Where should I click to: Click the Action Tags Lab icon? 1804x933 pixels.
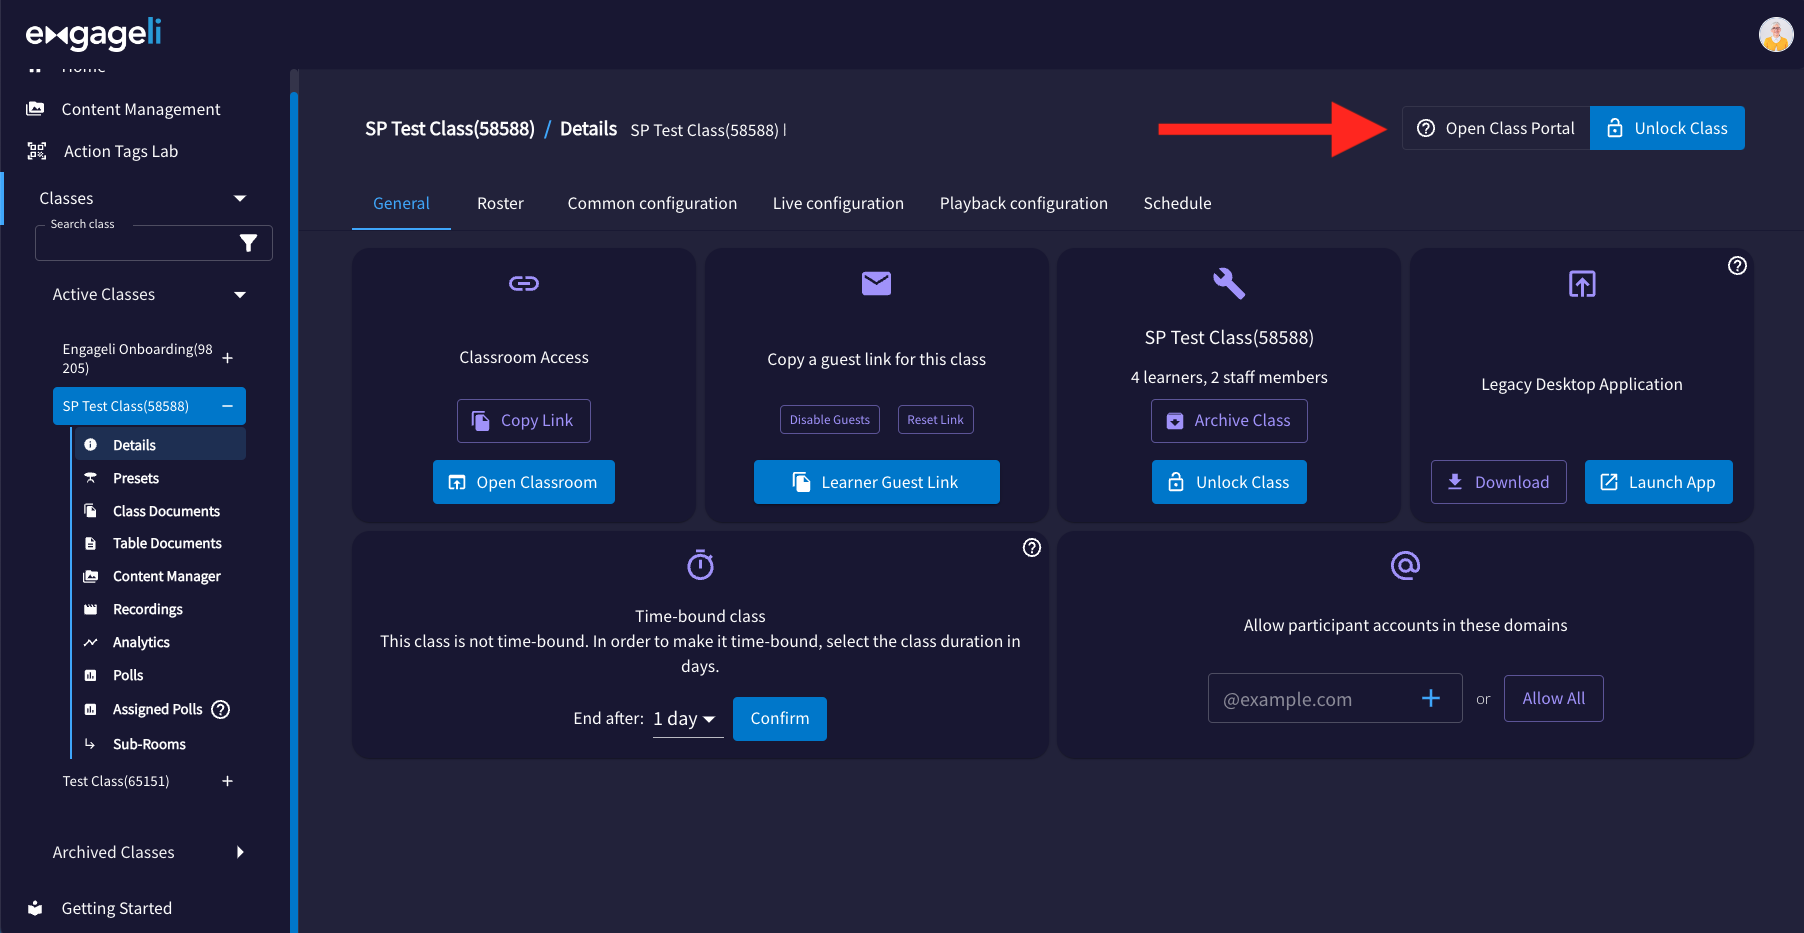pos(37,151)
